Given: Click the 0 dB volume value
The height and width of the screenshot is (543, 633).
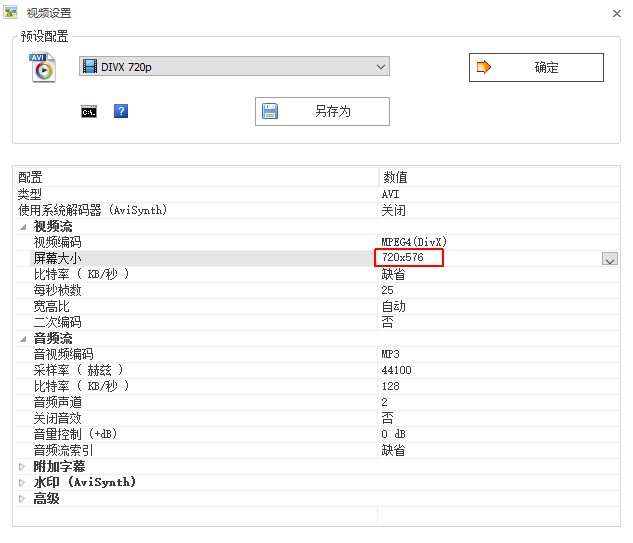Looking at the screenshot, I should point(393,434).
